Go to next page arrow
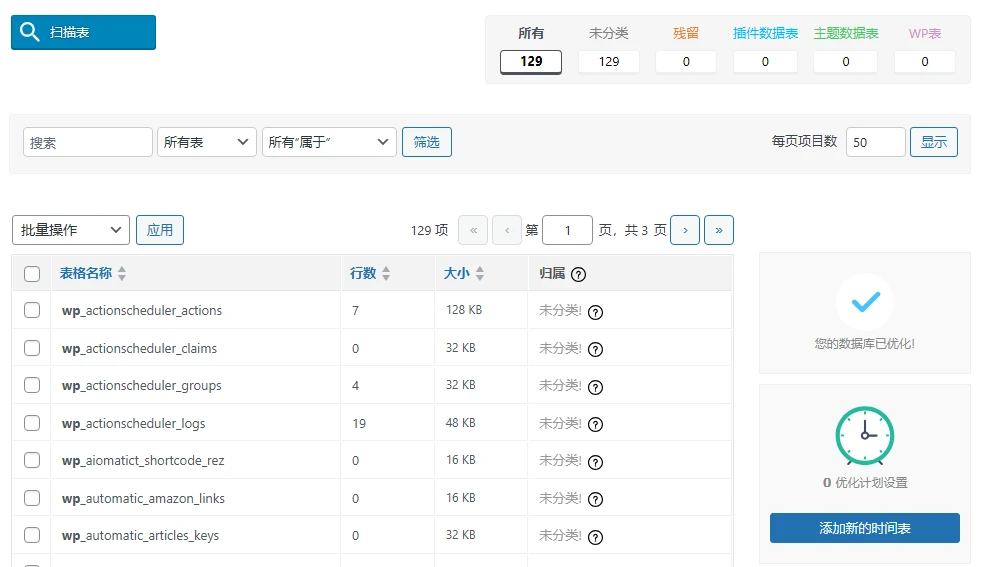Image resolution: width=986 pixels, height=567 pixels. pyautogui.click(x=685, y=230)
